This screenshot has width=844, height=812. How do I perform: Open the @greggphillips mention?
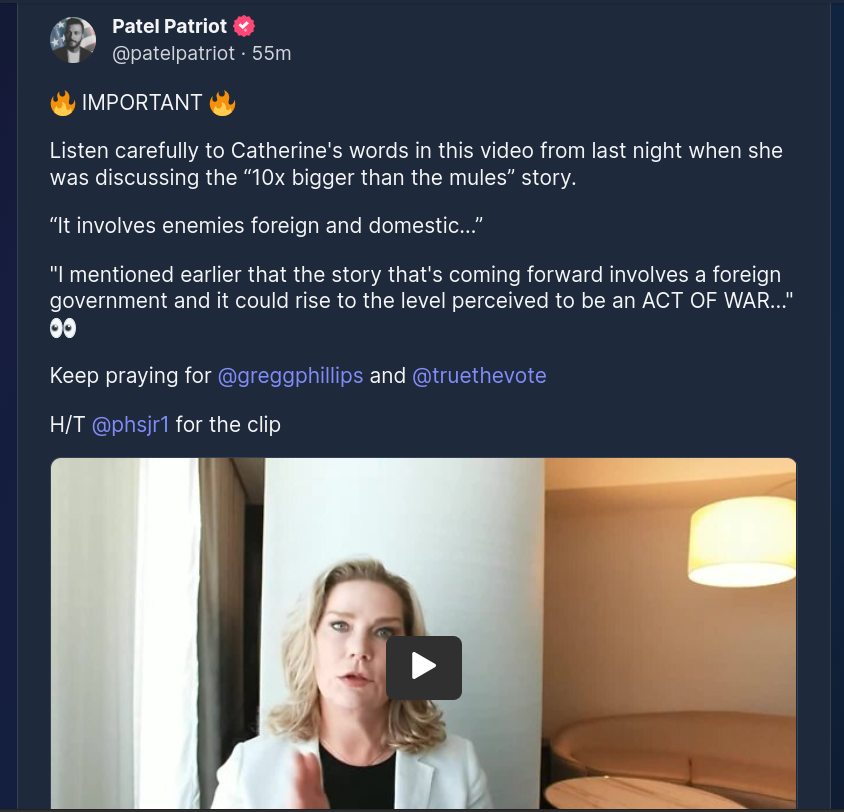(290, 376)
